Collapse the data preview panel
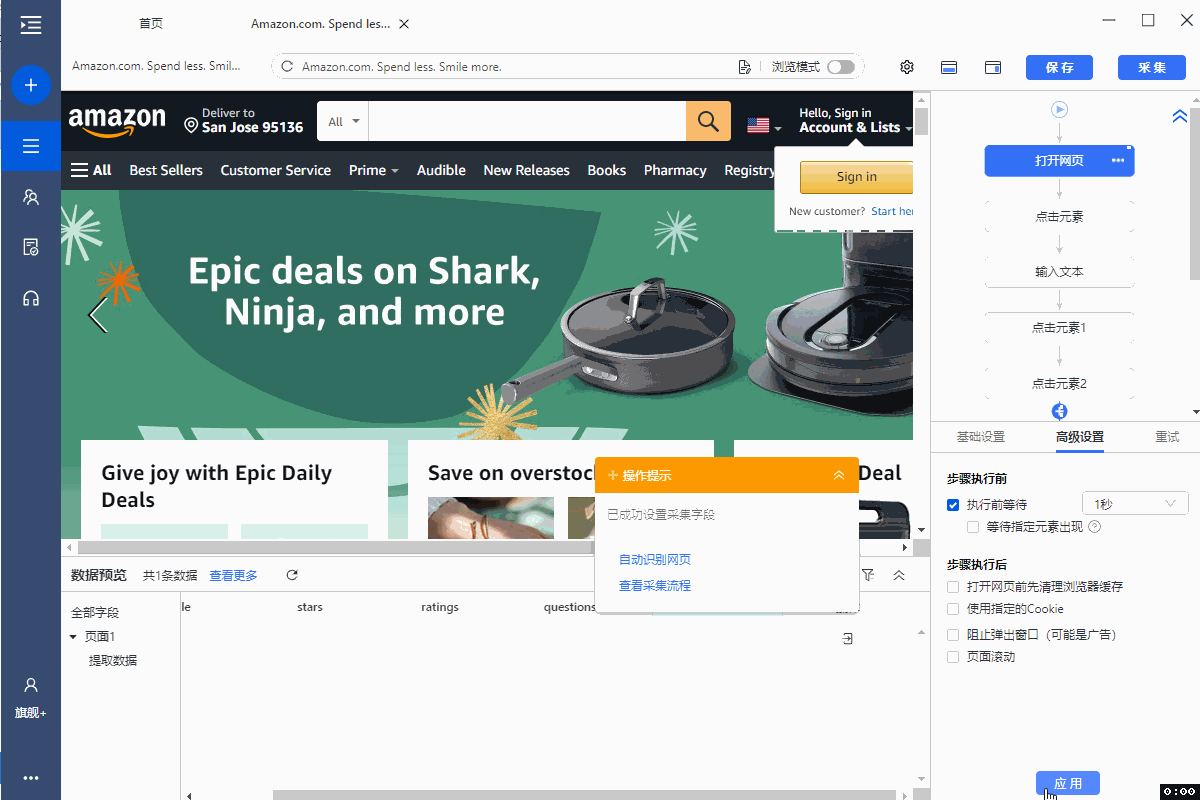 click(899, 575)
